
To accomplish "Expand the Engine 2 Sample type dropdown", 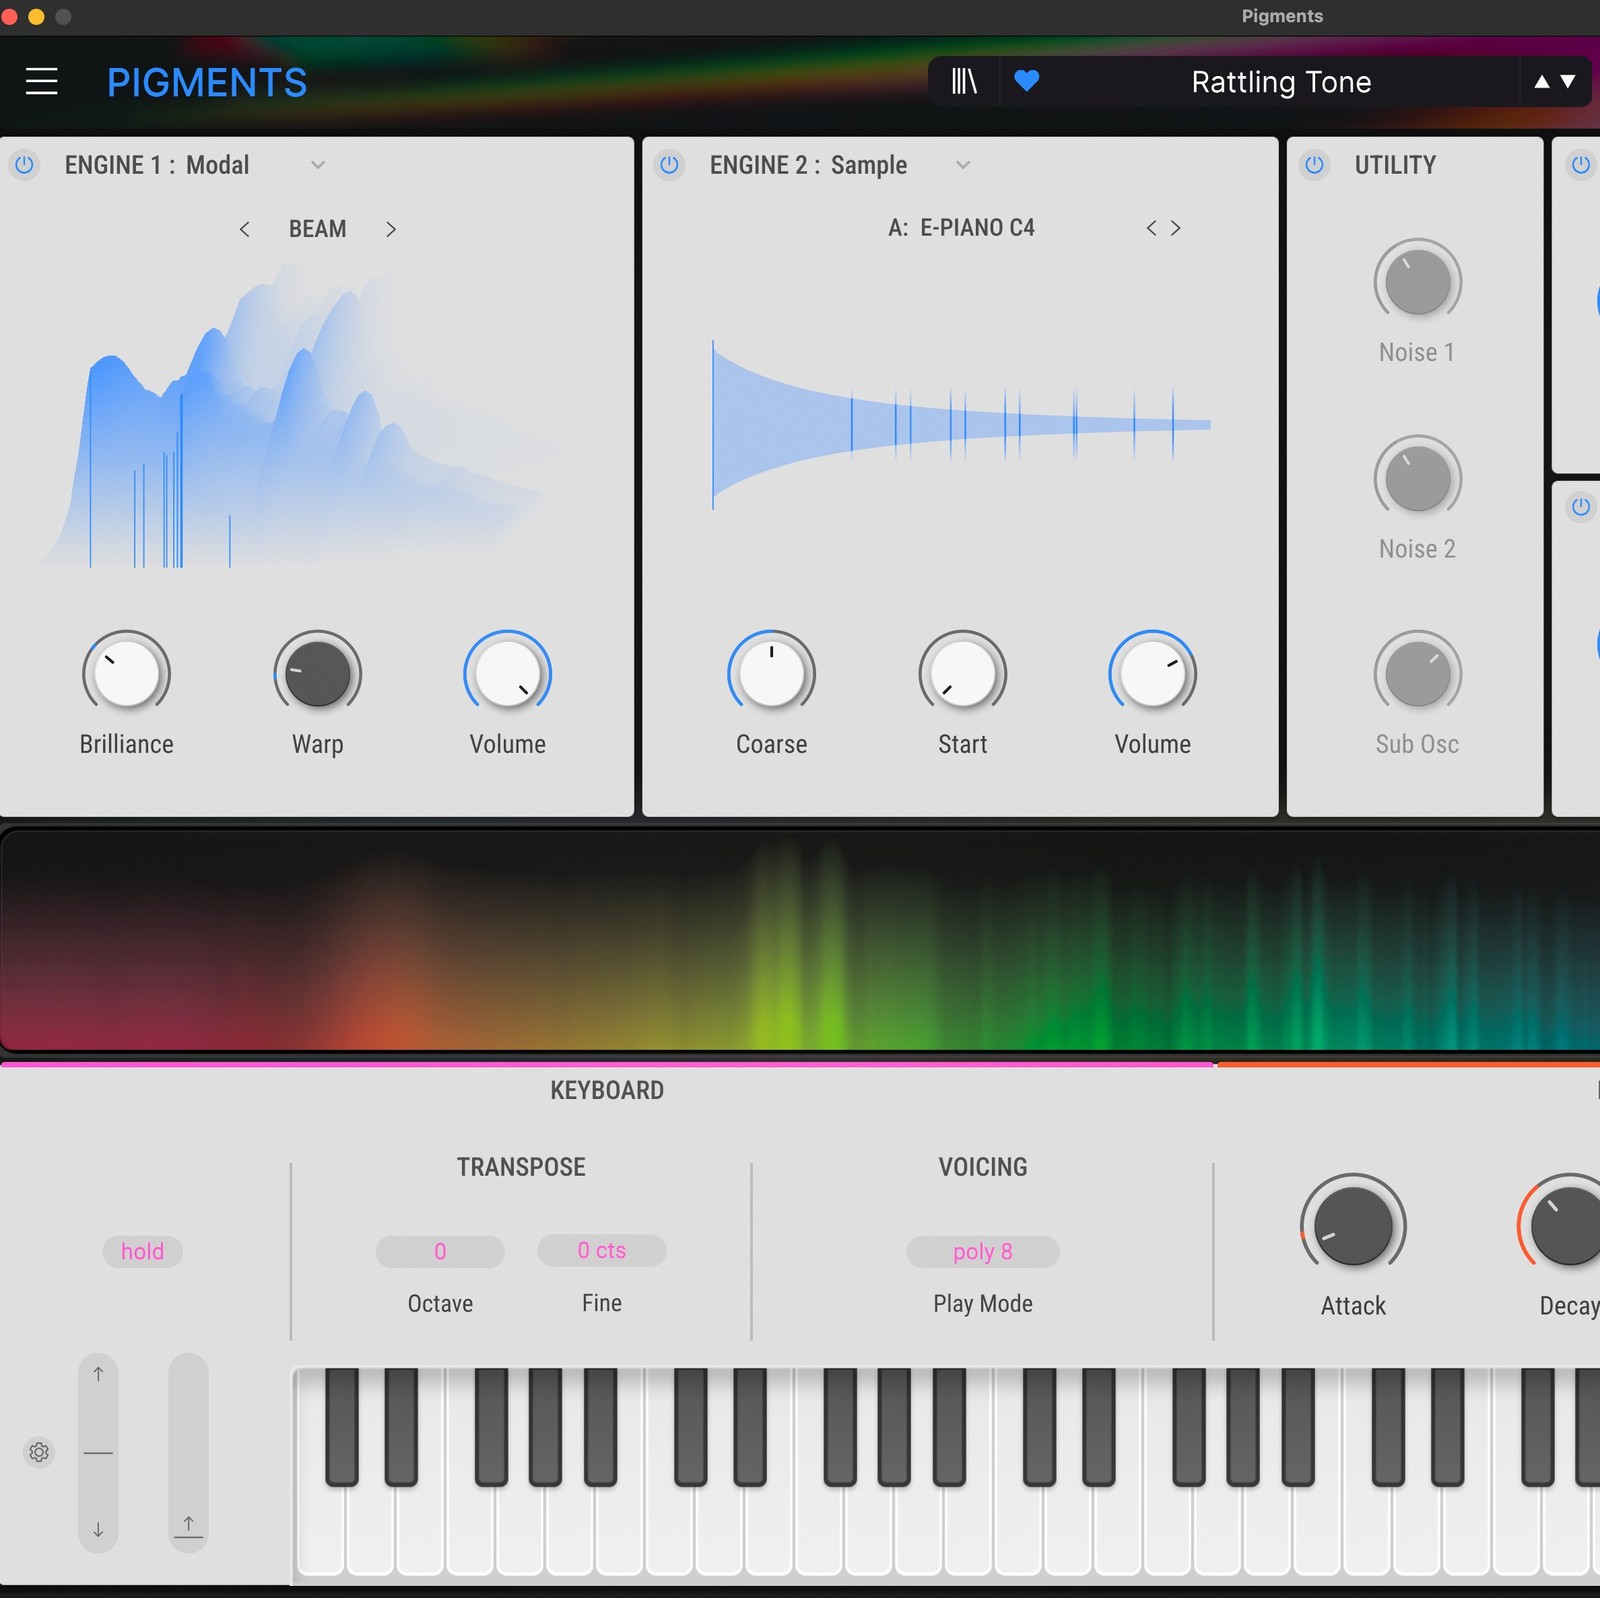I will tap(963, 165).
